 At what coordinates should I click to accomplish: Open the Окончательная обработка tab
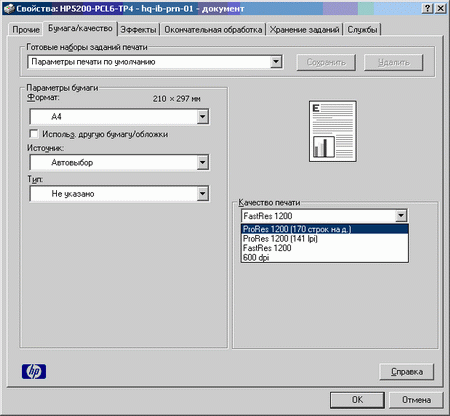(x=213, y=30)
